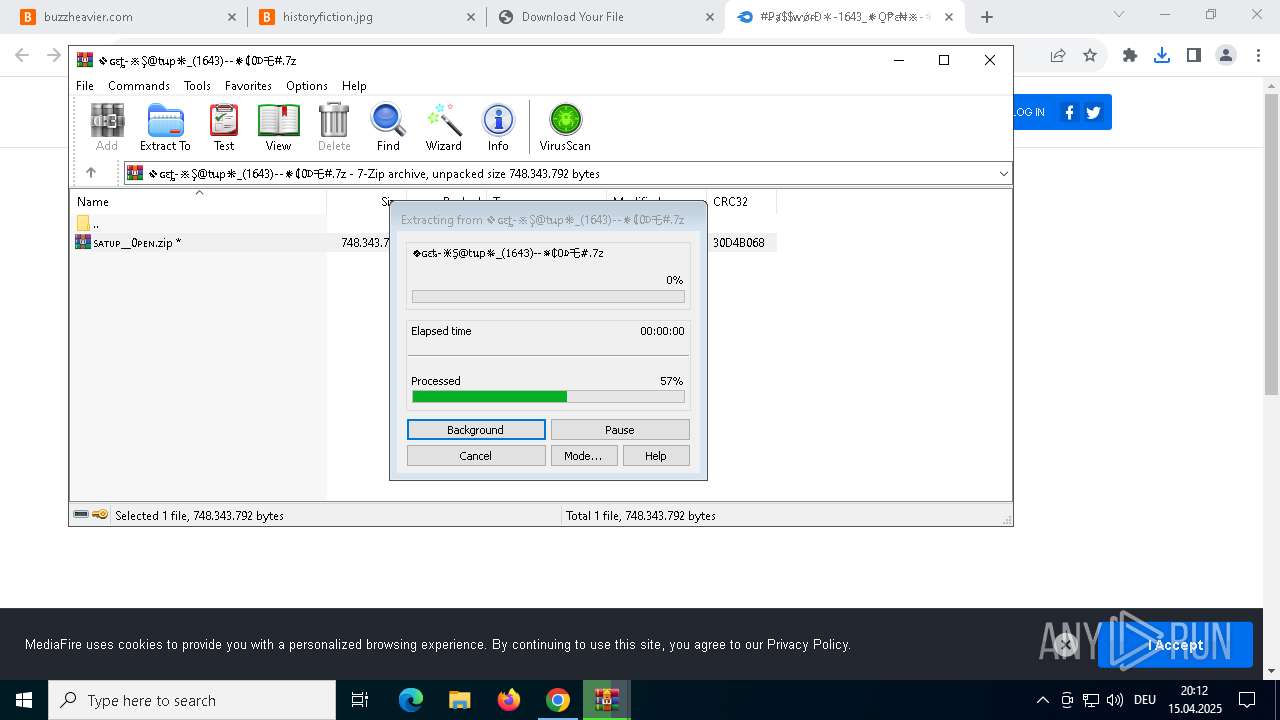Image resolution: width=1280 pixels, height=720 pixels.
Task: Click the key password icon in status bar
Action: coord(100,515)
